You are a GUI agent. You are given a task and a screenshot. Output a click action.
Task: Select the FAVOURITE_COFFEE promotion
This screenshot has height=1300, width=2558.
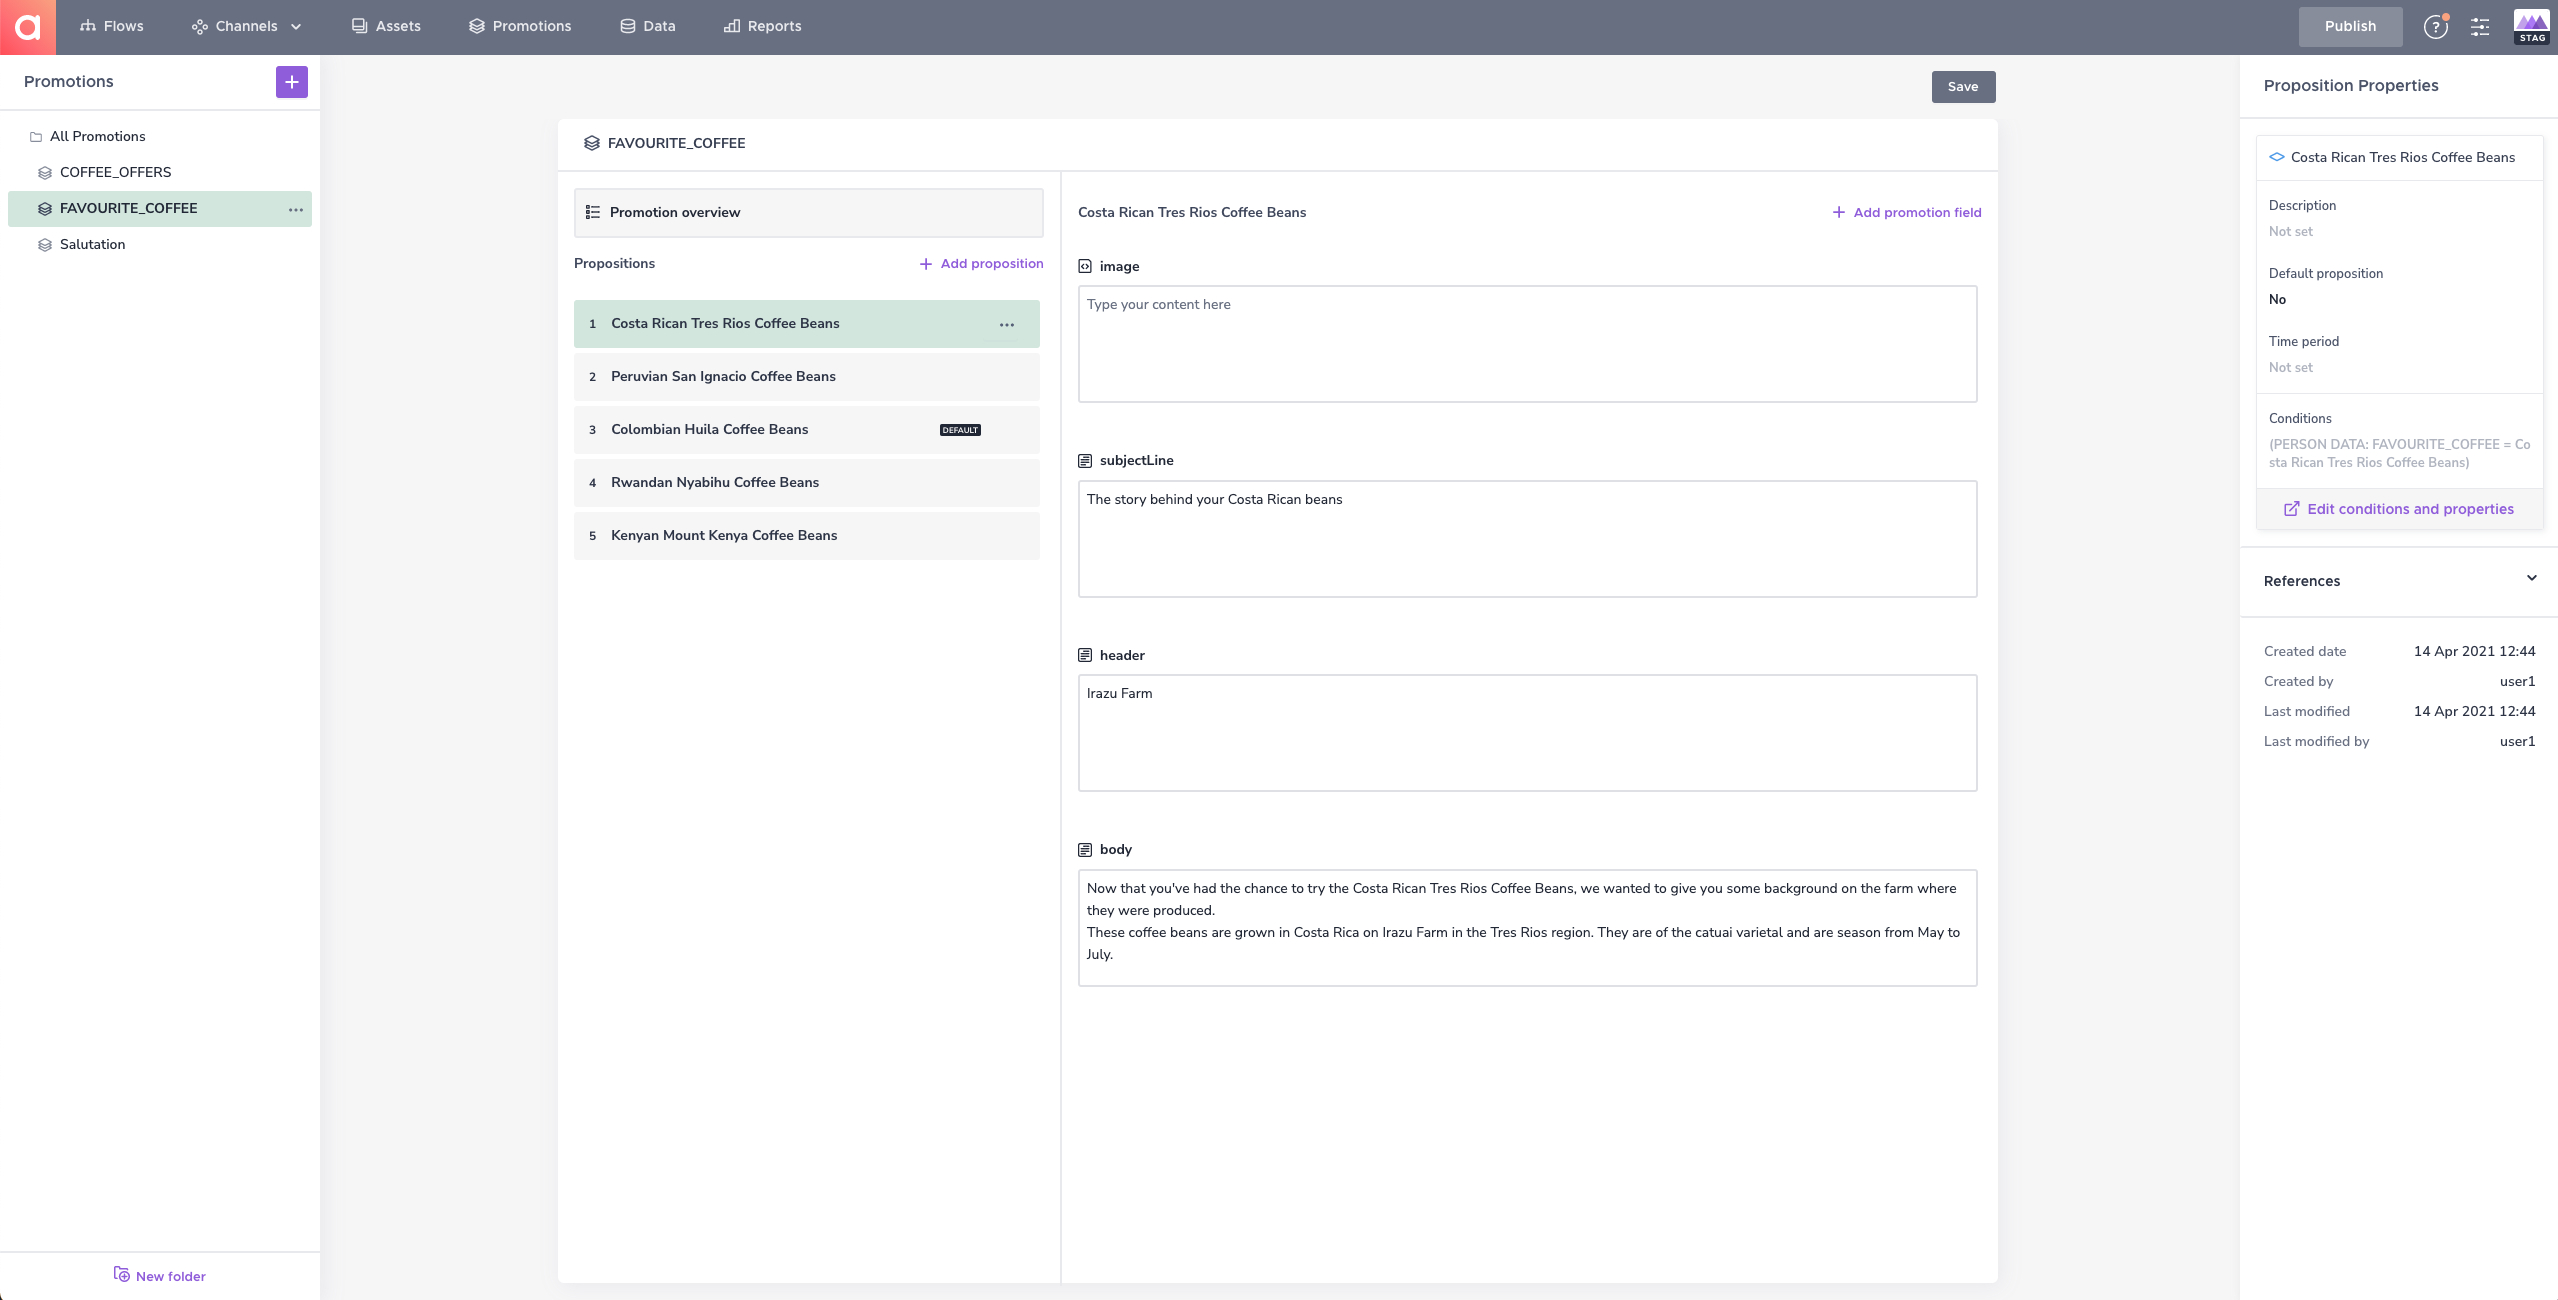pos(160,208)
